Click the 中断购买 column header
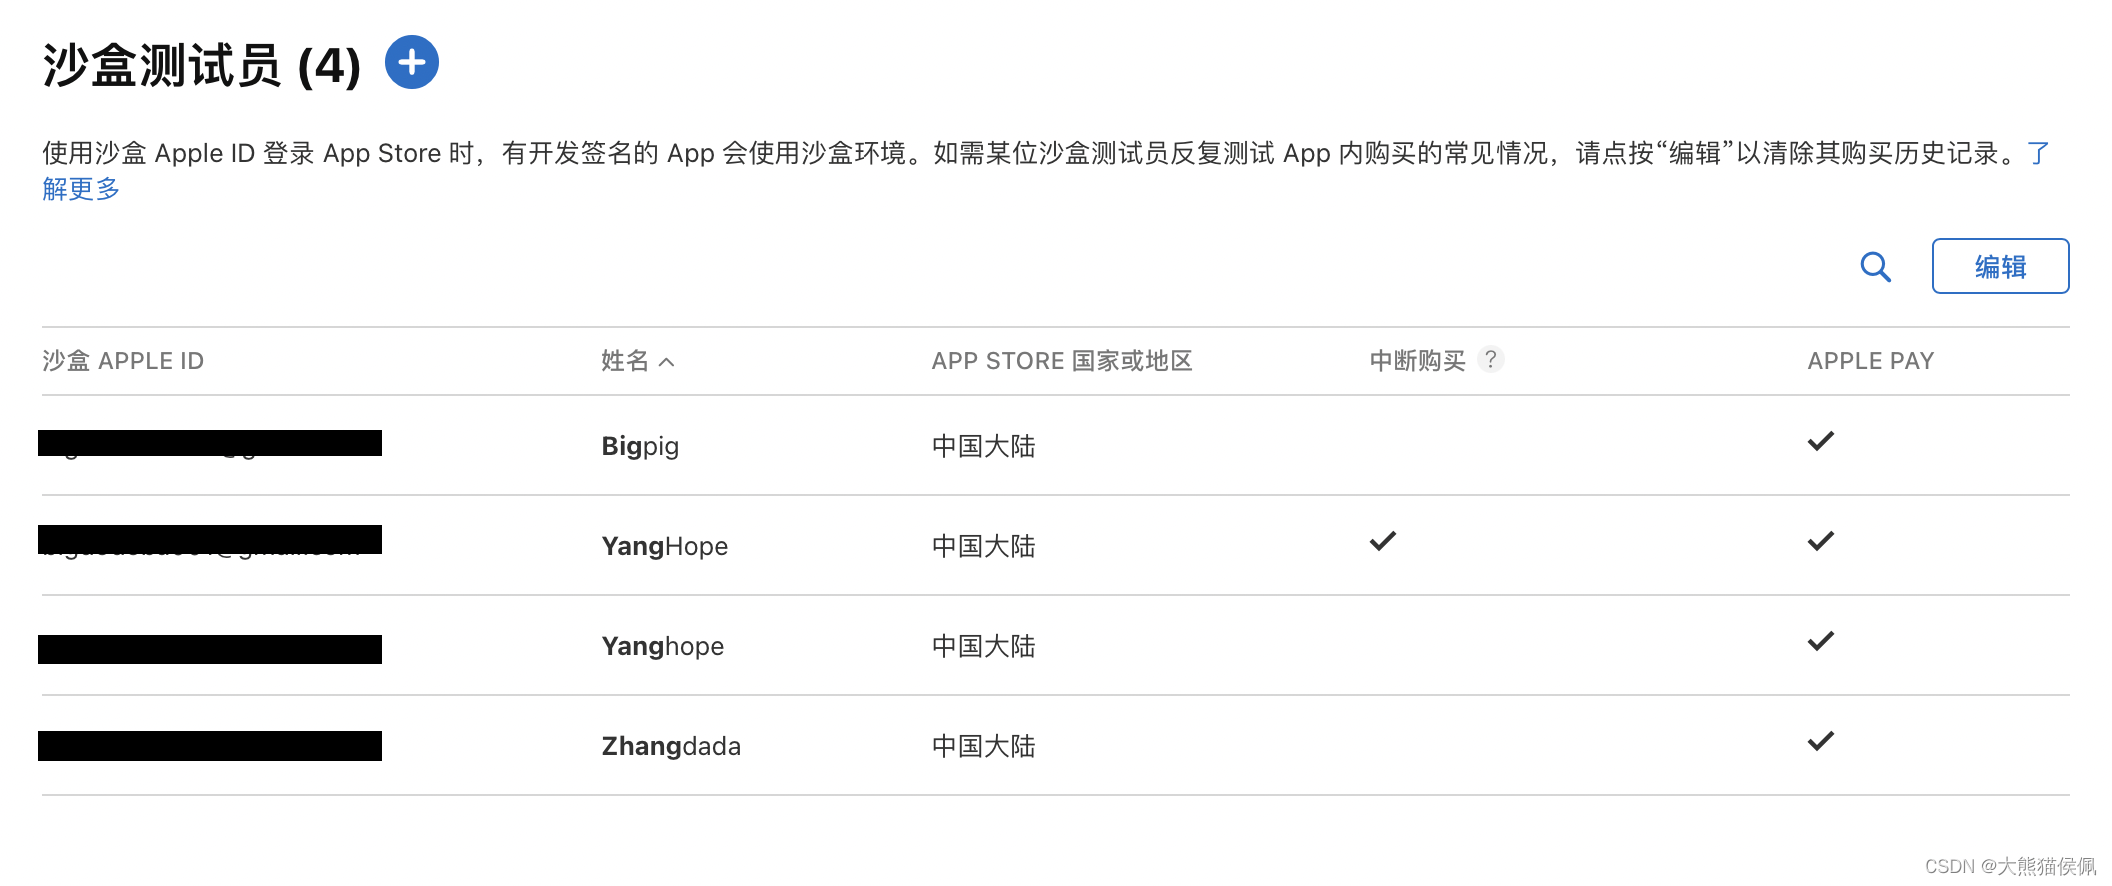The width and height of the screenshot is (2112, 886). 1417,361
